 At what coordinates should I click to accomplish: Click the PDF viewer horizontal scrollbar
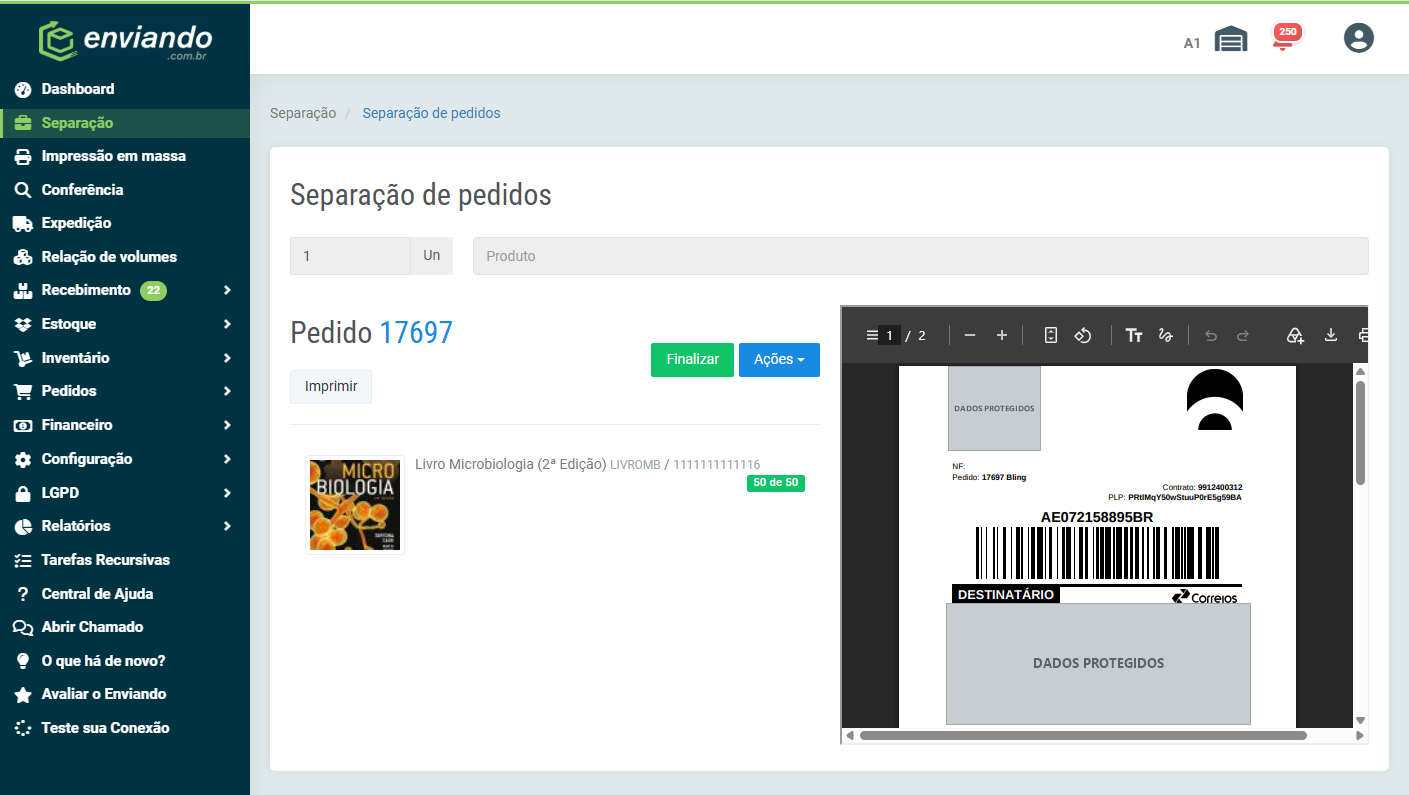(1083, 736)
